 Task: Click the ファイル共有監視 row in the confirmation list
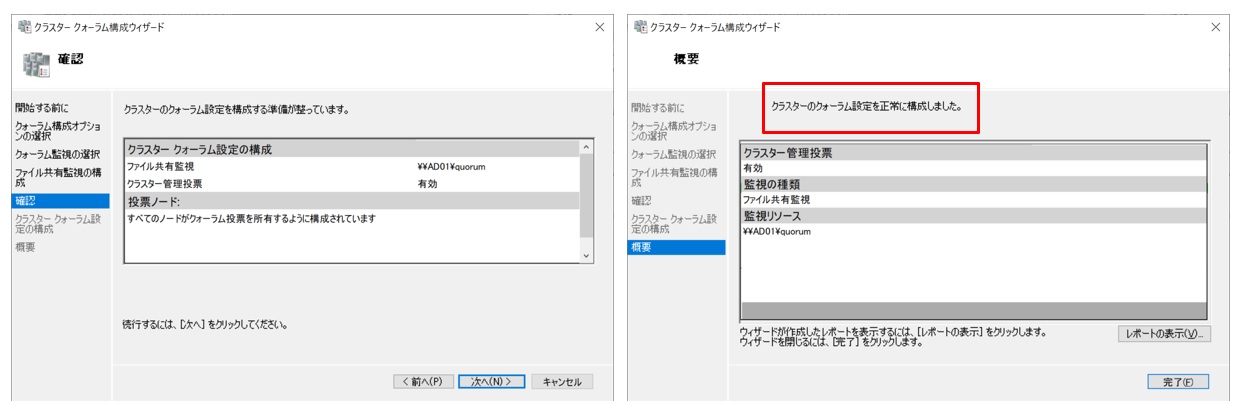(161, 167)
